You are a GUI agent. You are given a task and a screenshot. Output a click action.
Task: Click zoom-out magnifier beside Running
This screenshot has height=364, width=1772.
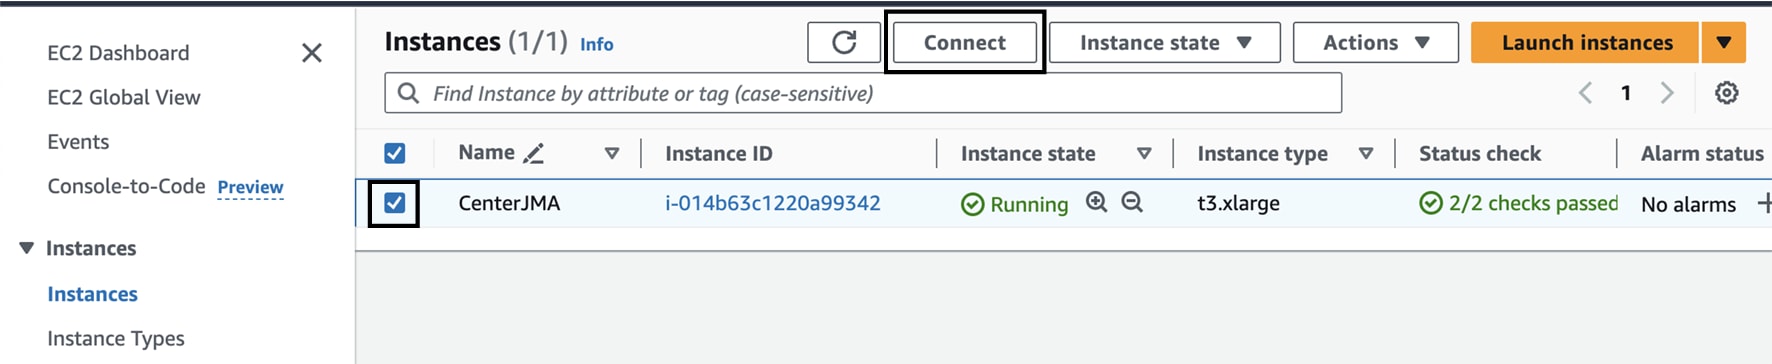[x=1132, y=202]
